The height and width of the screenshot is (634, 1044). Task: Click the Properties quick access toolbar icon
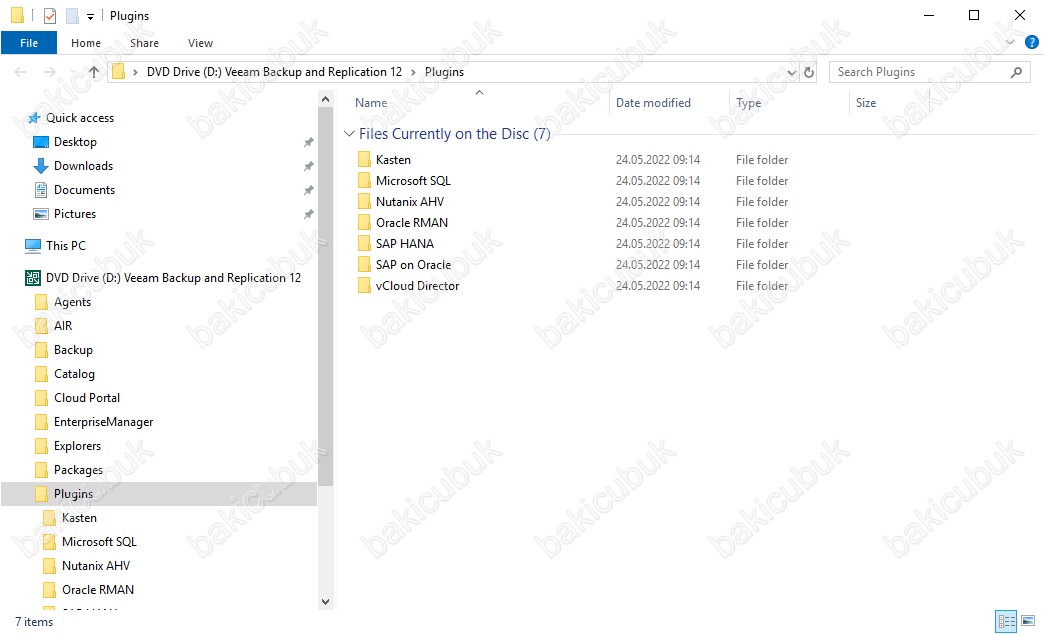click(x=50, y=15)
